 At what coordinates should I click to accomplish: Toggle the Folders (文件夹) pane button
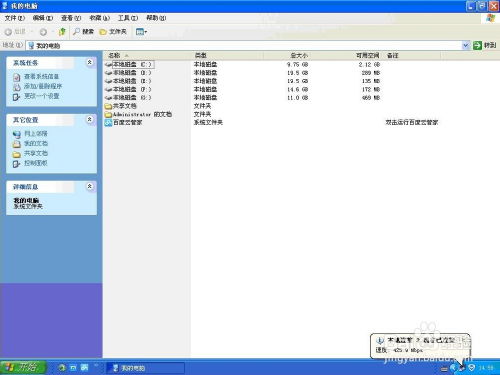coord(113,32)
